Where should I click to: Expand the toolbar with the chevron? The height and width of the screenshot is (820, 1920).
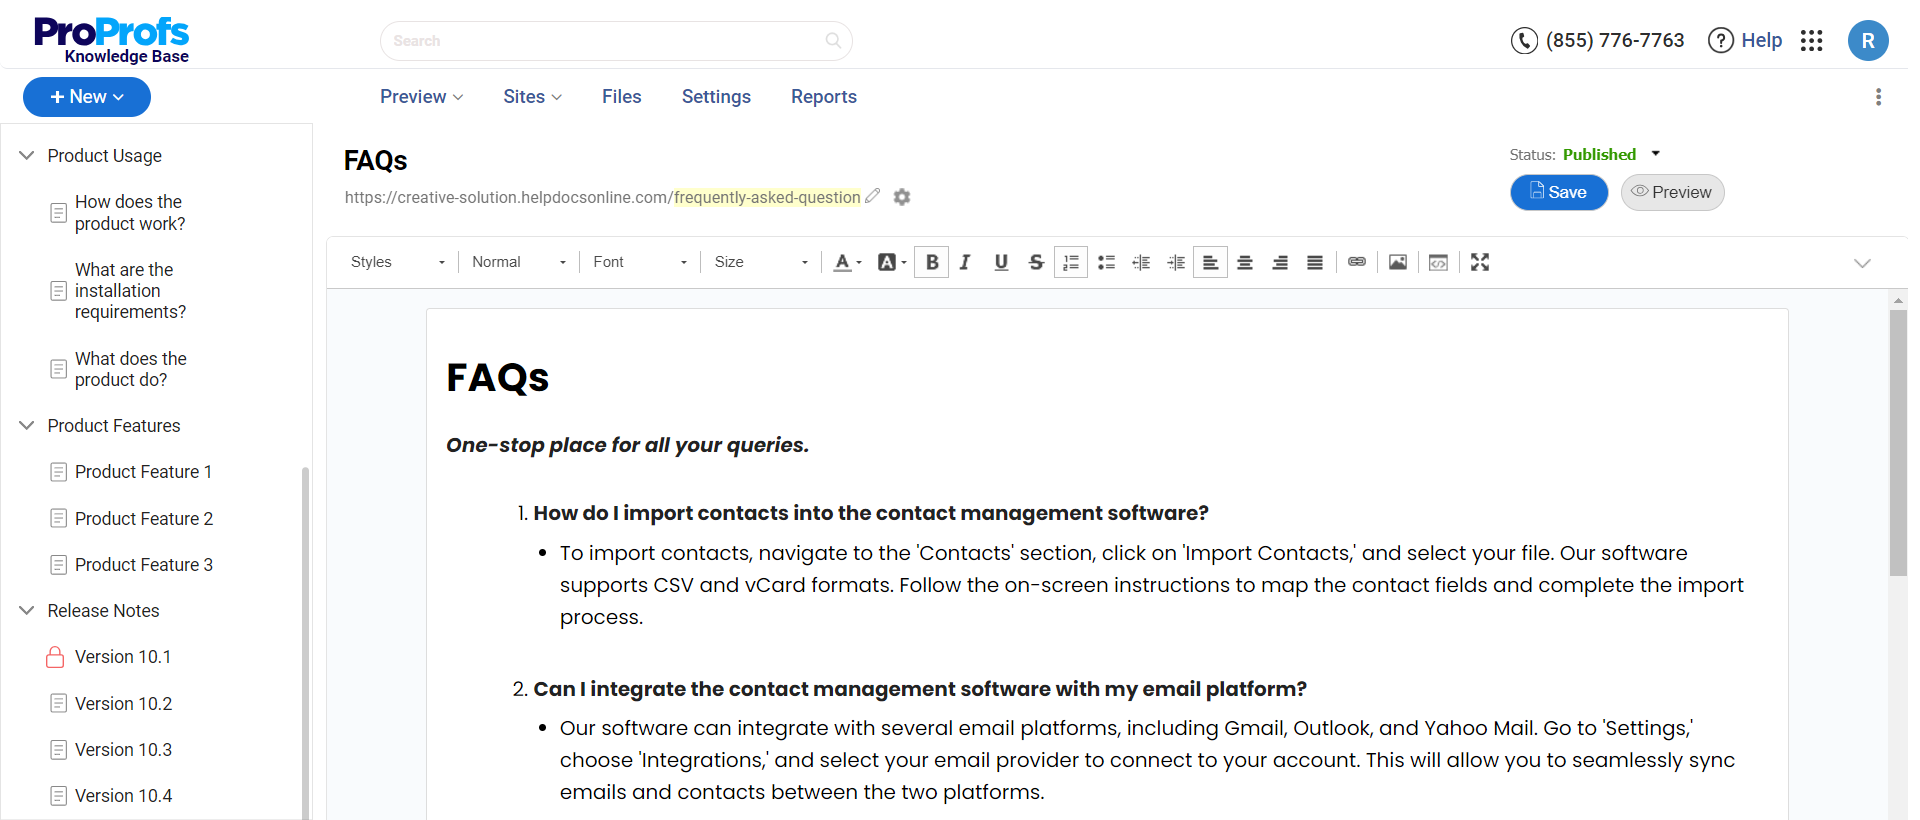pos(1862,263)
